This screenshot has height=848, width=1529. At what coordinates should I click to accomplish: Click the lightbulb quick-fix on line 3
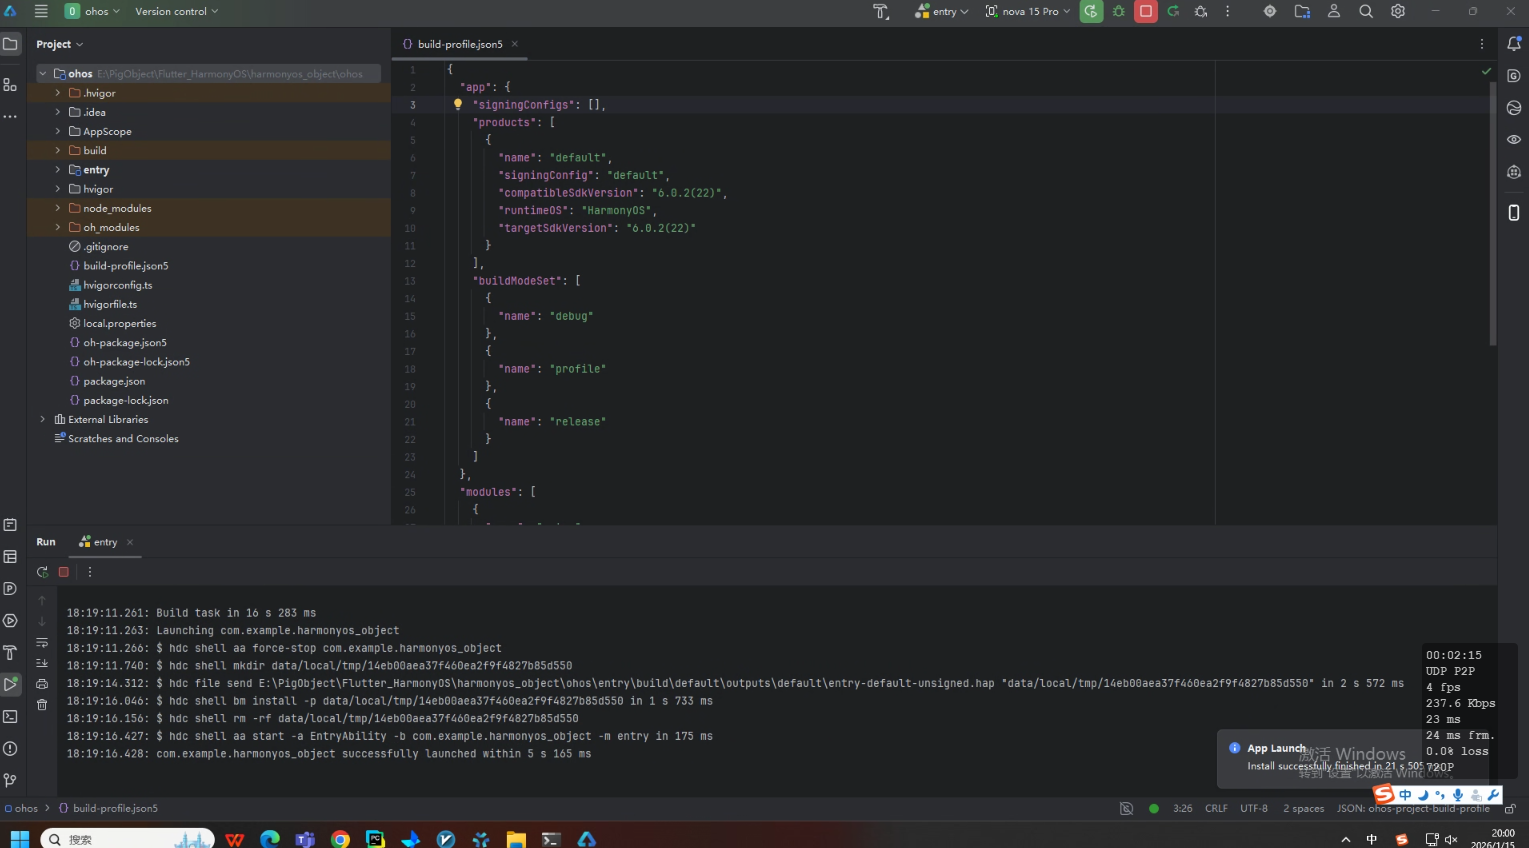[x=458, y=104]
